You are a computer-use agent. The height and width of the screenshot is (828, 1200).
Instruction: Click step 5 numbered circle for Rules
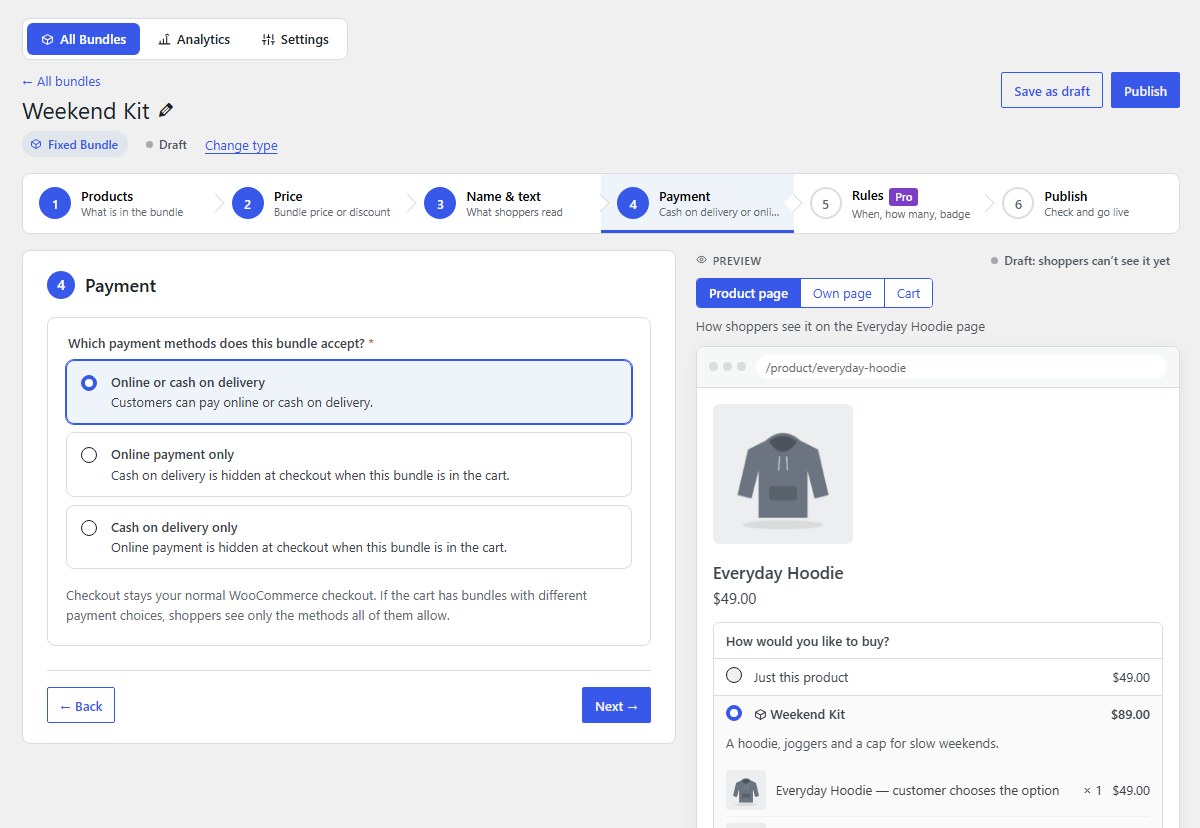[x=826, y=204]
